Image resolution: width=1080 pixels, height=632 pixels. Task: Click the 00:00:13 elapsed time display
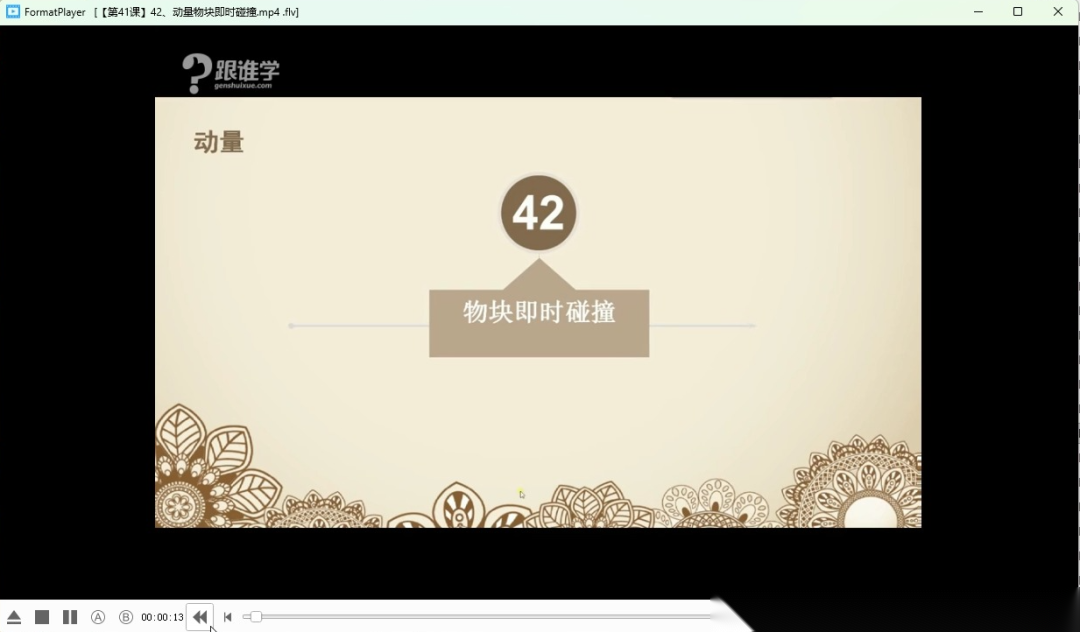pyautogui.click(x=162, y=617)
